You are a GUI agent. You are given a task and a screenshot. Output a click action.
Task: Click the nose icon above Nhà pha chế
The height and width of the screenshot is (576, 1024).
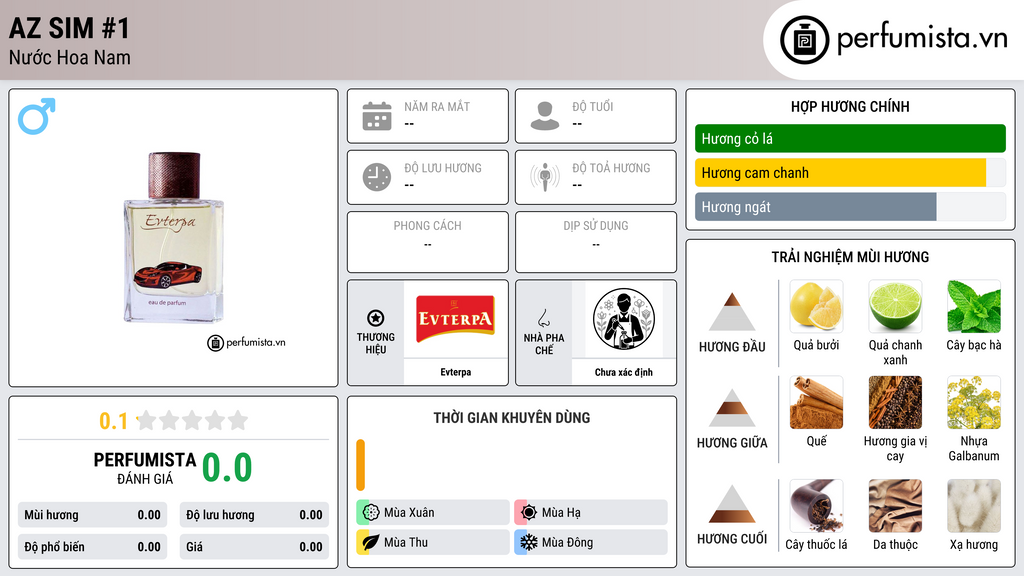click(543, 318)
